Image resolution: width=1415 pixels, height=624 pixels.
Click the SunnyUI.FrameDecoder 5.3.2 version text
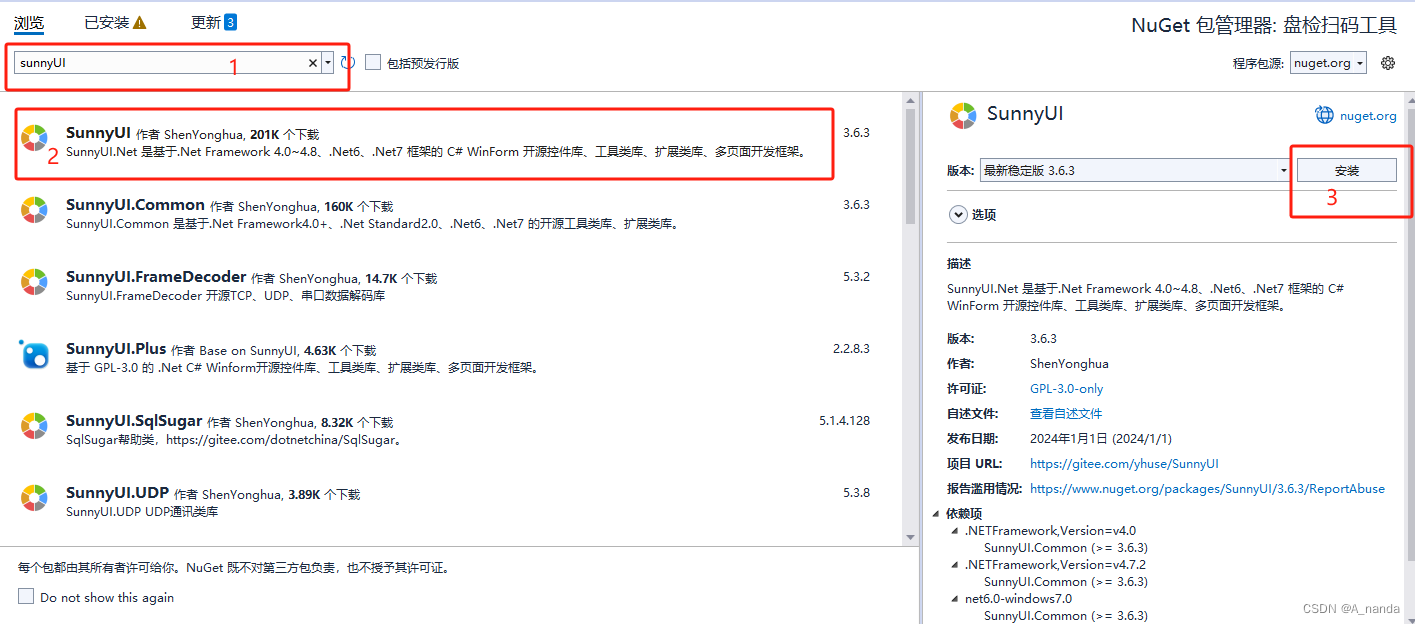856,276
